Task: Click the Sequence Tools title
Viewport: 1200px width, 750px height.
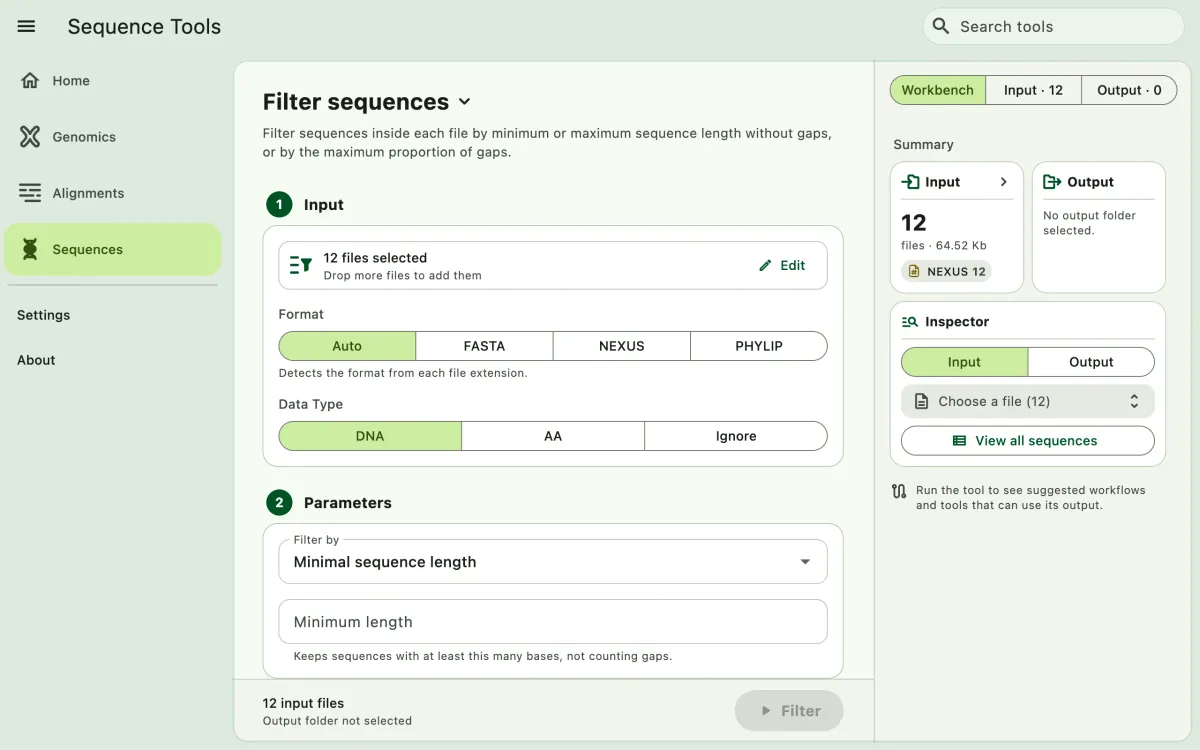Action: tap(144, 27)
